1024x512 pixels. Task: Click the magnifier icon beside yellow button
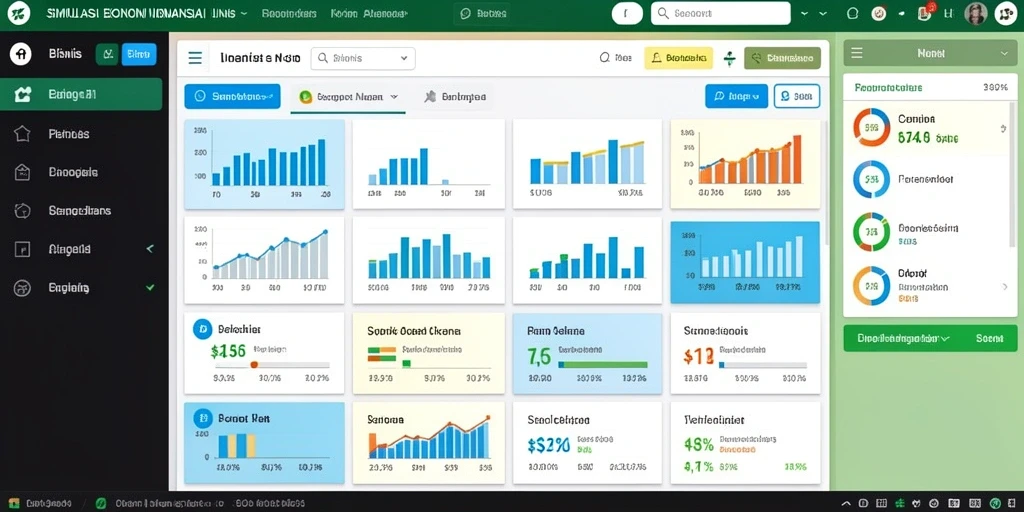605,58
